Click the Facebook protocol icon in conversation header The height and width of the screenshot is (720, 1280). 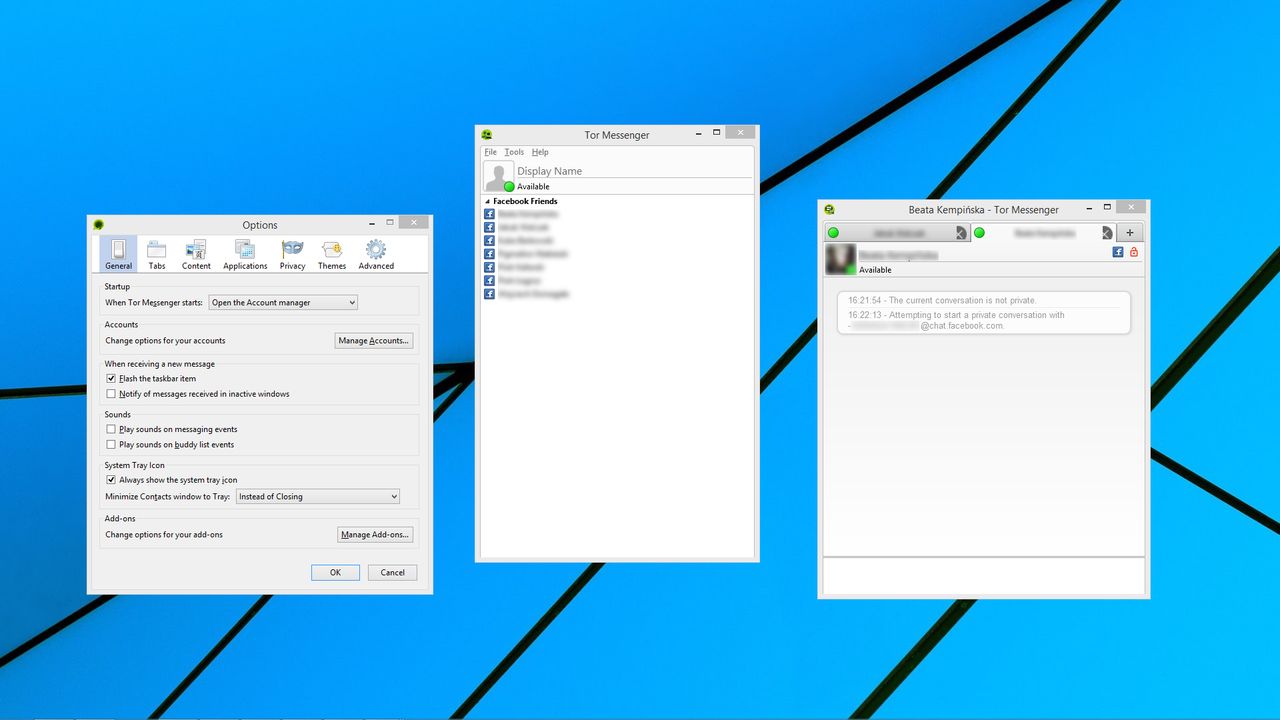(1118, 252)
